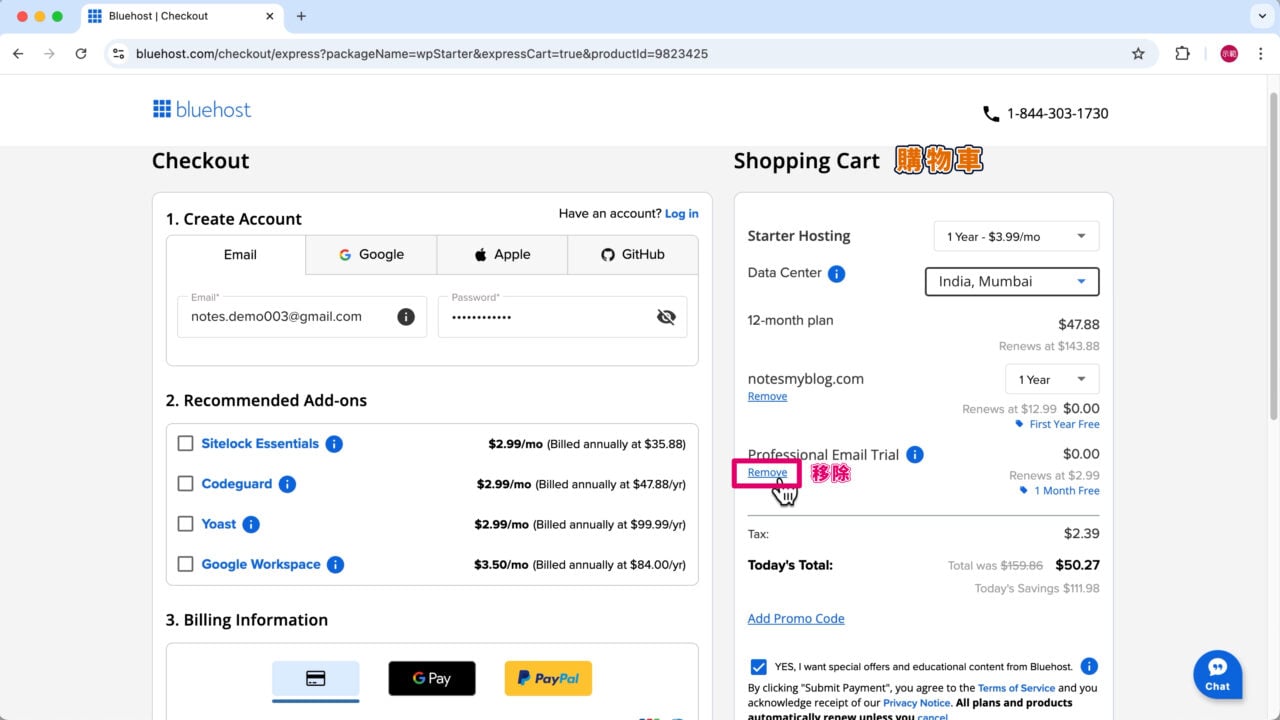Check the Codeguard add-on box

[x=185, y=484]
